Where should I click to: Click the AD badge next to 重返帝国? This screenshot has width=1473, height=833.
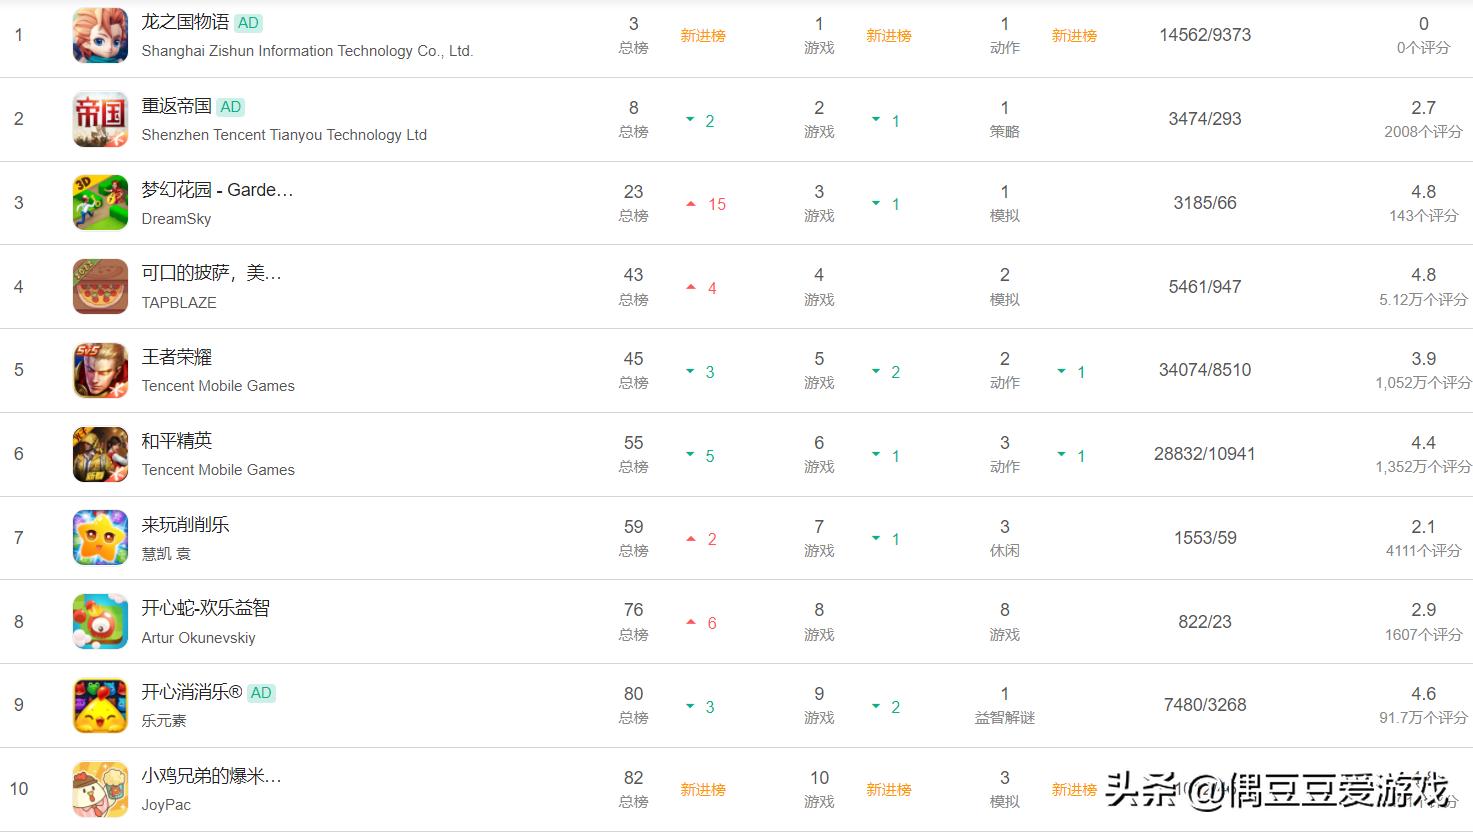[x=231, y=107]
